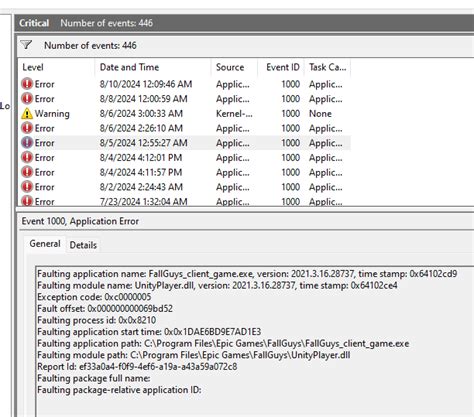Click the Faulting module name line
Image resolution: width=474 pixels, height=417 pixels.
(217, 285)
